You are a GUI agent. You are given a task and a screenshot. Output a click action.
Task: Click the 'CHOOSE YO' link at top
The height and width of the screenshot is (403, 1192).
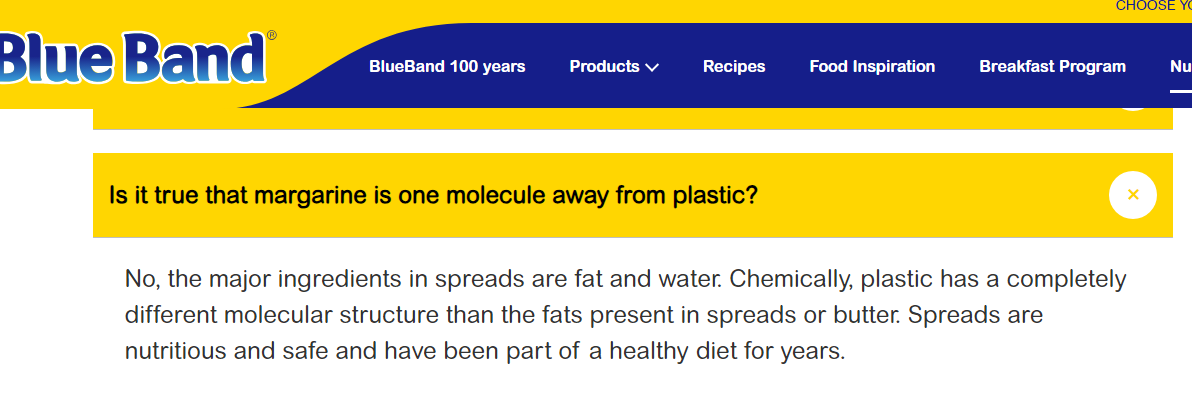1153,6
